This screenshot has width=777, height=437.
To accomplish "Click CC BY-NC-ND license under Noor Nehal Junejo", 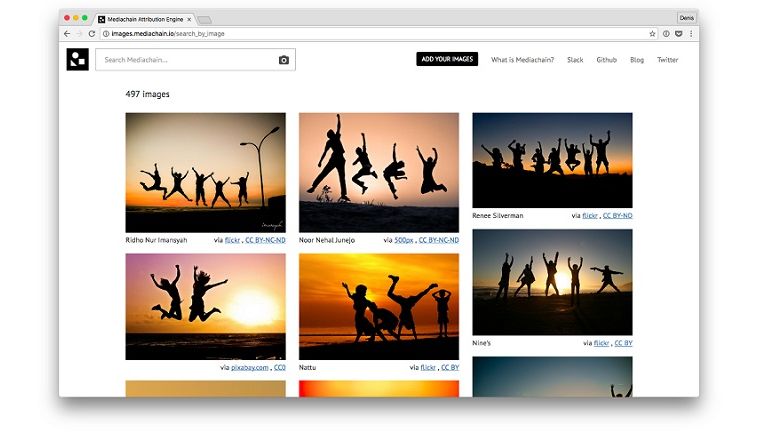I will 439,240.
